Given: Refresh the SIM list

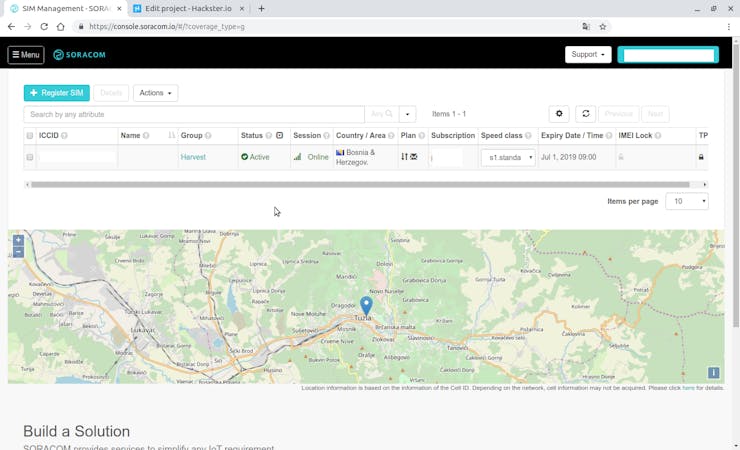Looking at the screenshot, I should pyautogui.click(x=585, y=114).
